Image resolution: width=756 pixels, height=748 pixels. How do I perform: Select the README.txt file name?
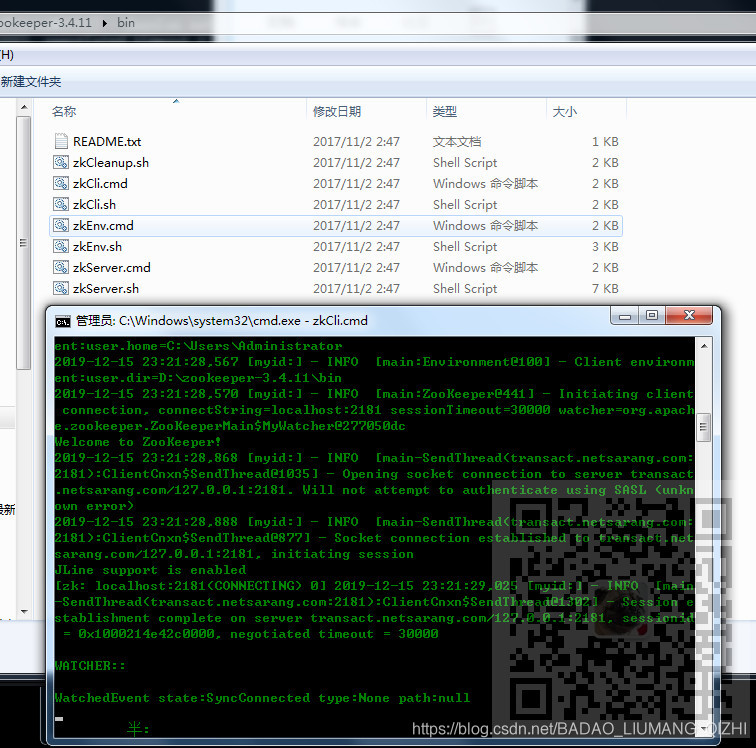(107, 142)
